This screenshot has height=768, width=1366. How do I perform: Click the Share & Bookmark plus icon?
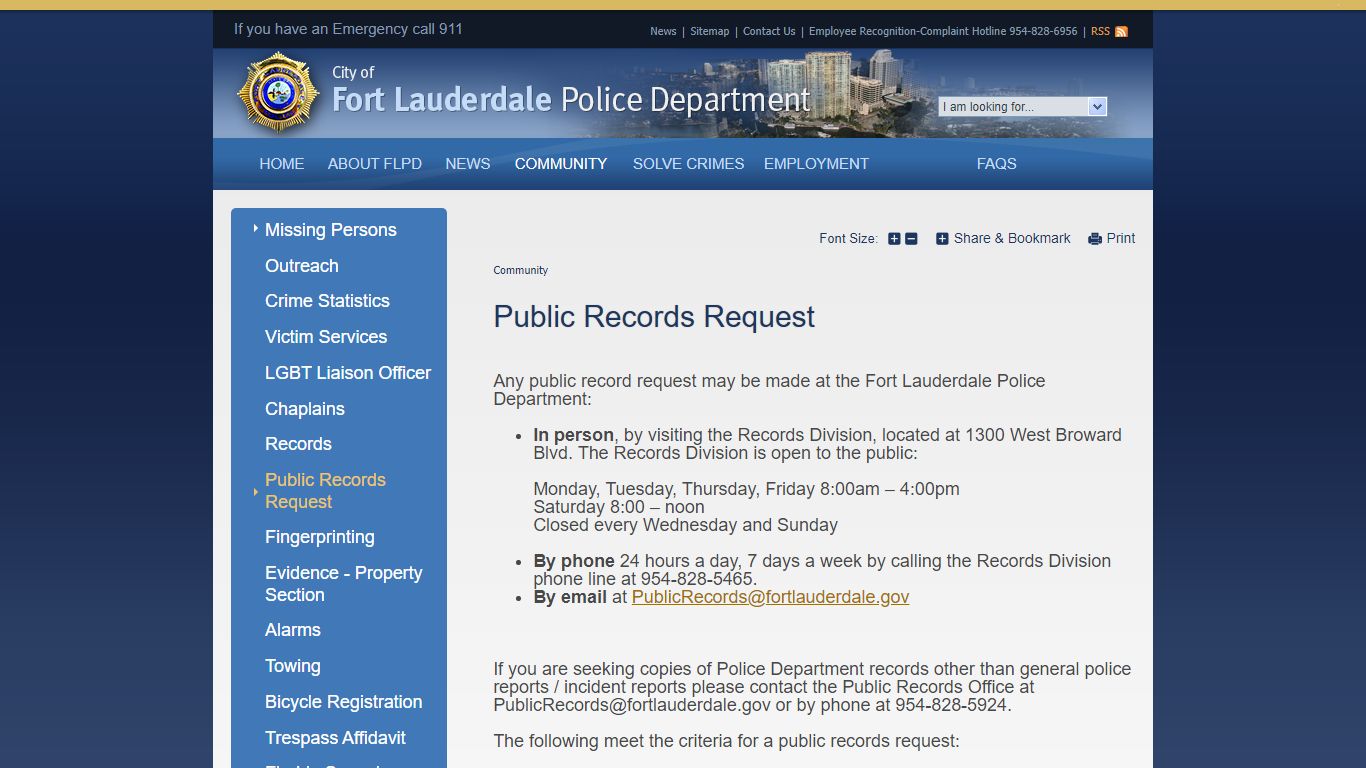coord(942,239)
